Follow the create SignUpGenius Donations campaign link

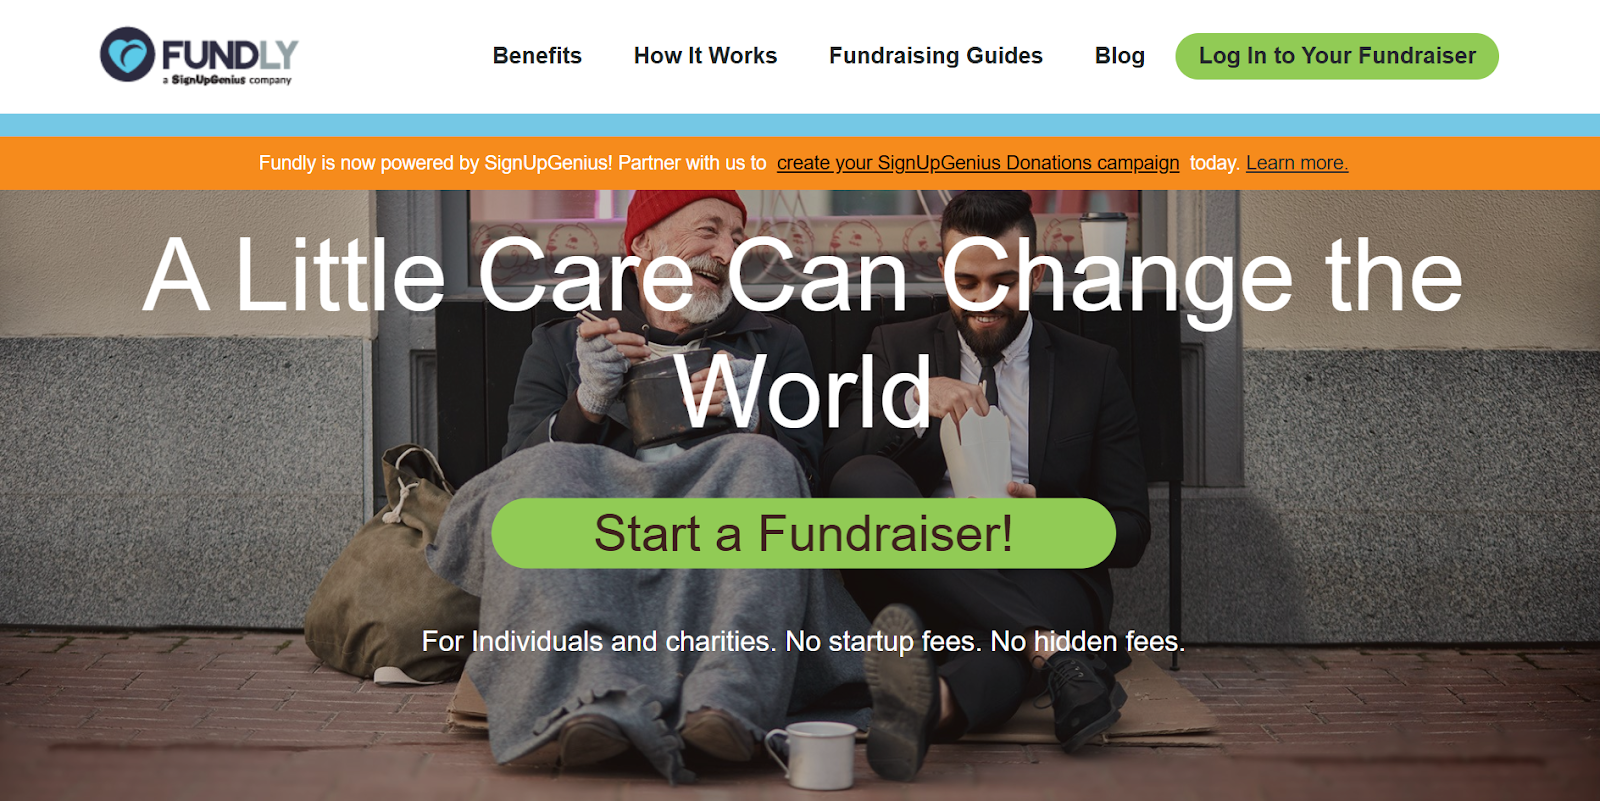click(x=978, y=163)
